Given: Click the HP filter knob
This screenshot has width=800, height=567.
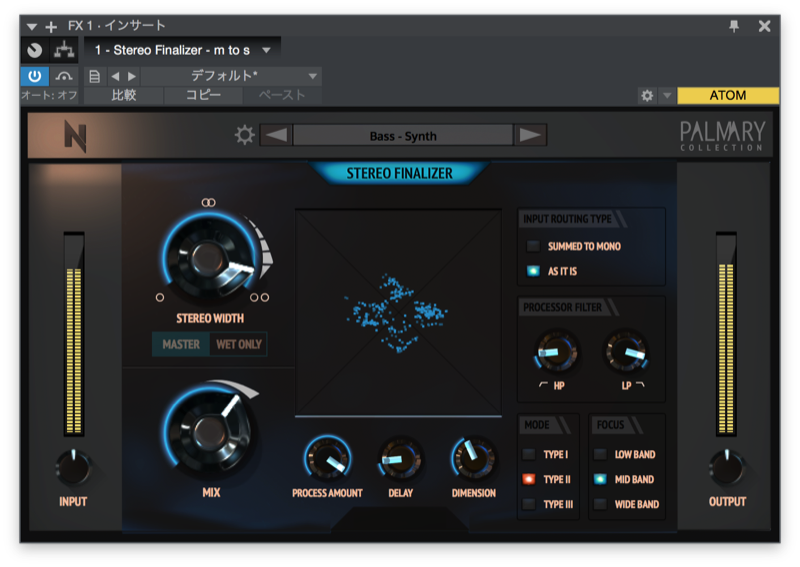Looking at the screenshot, I should pyautogui.click(x=556, y=352).
